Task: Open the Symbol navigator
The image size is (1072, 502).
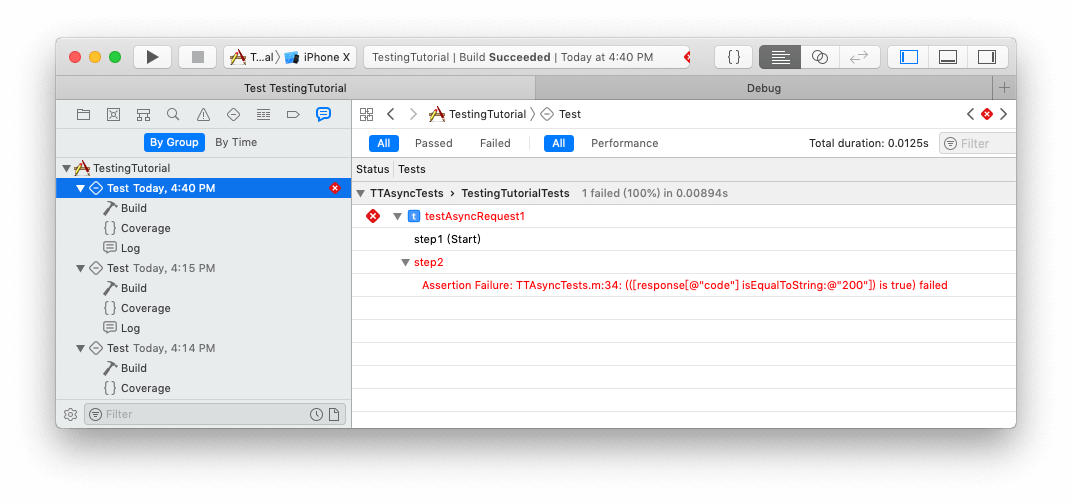Action: (x=143, y=115)
